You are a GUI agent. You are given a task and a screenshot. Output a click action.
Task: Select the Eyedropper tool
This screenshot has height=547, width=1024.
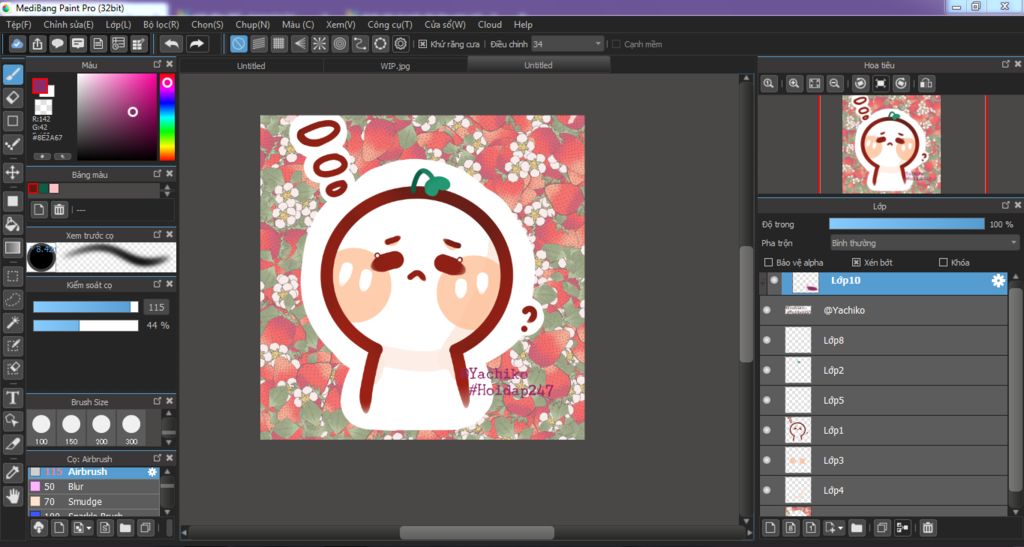12,473
